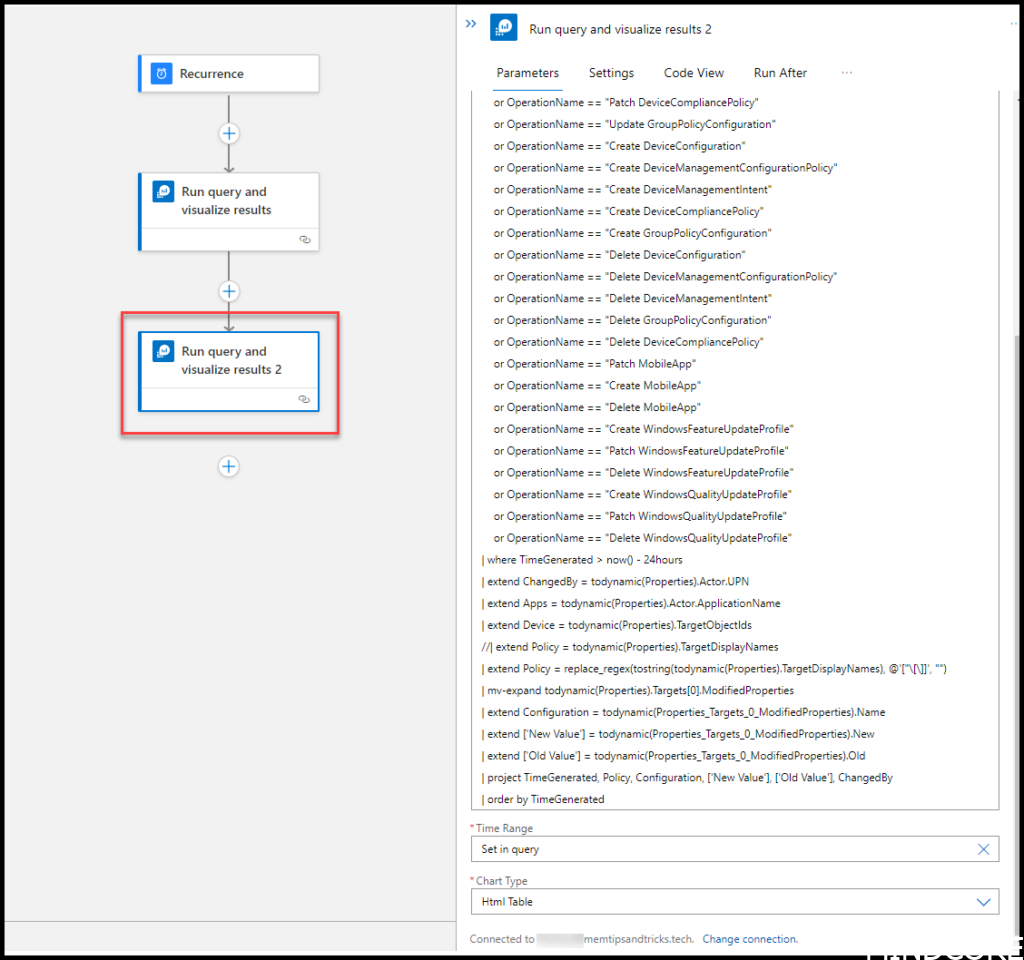The height and width of the screenshot is (960, 1024).
Task: Add a step between Recurrence and the first action
Action: tap(228, 133)
